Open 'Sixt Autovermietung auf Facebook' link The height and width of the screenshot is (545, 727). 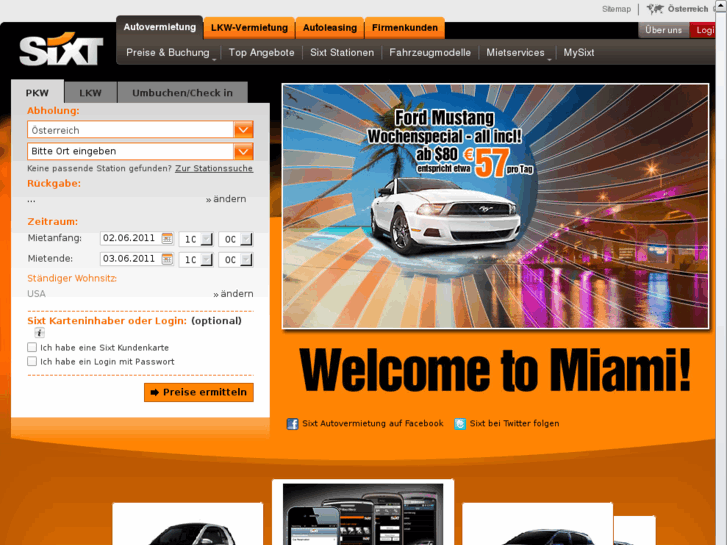point(373,423)
